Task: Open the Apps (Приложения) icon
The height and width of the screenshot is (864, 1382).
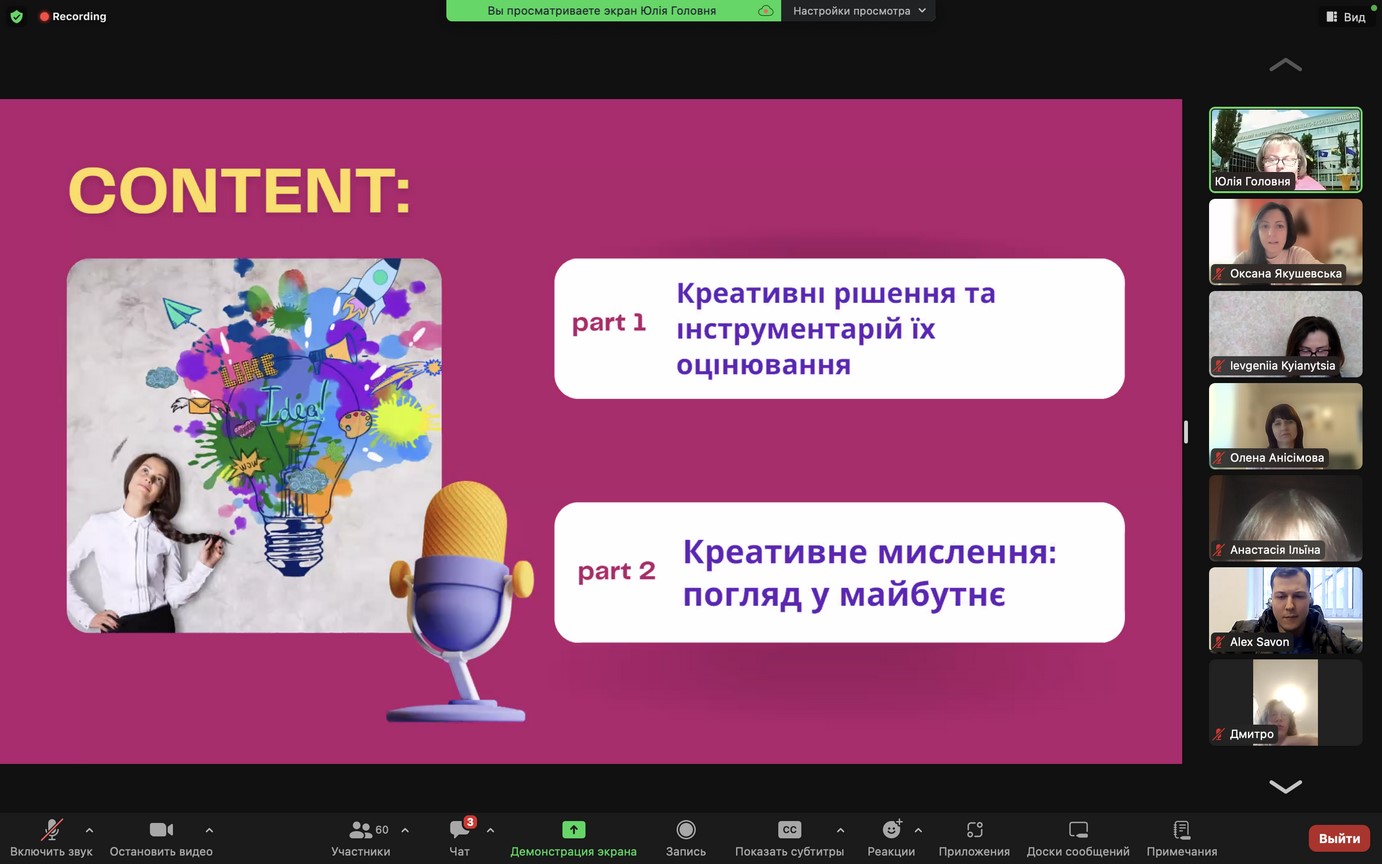Action: [974, 830]
